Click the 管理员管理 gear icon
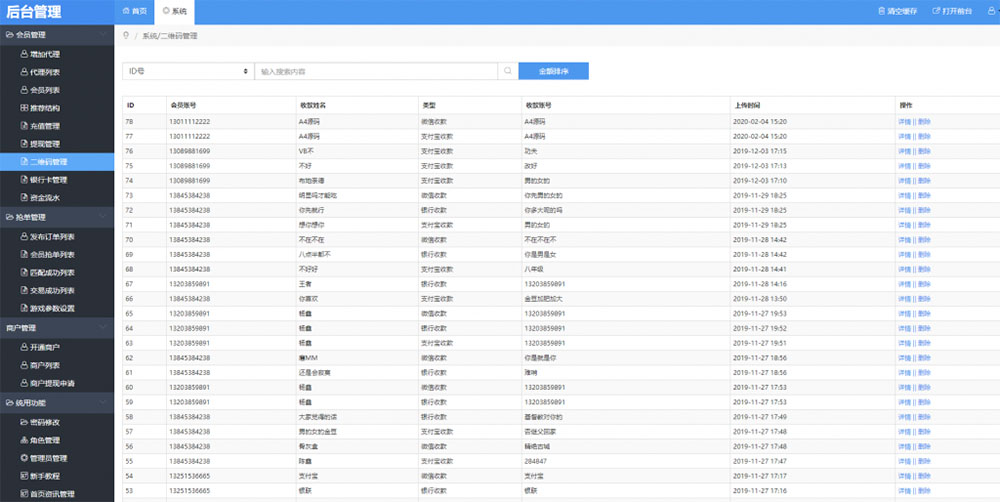The image size is (1000, 502). click(24, 458)
